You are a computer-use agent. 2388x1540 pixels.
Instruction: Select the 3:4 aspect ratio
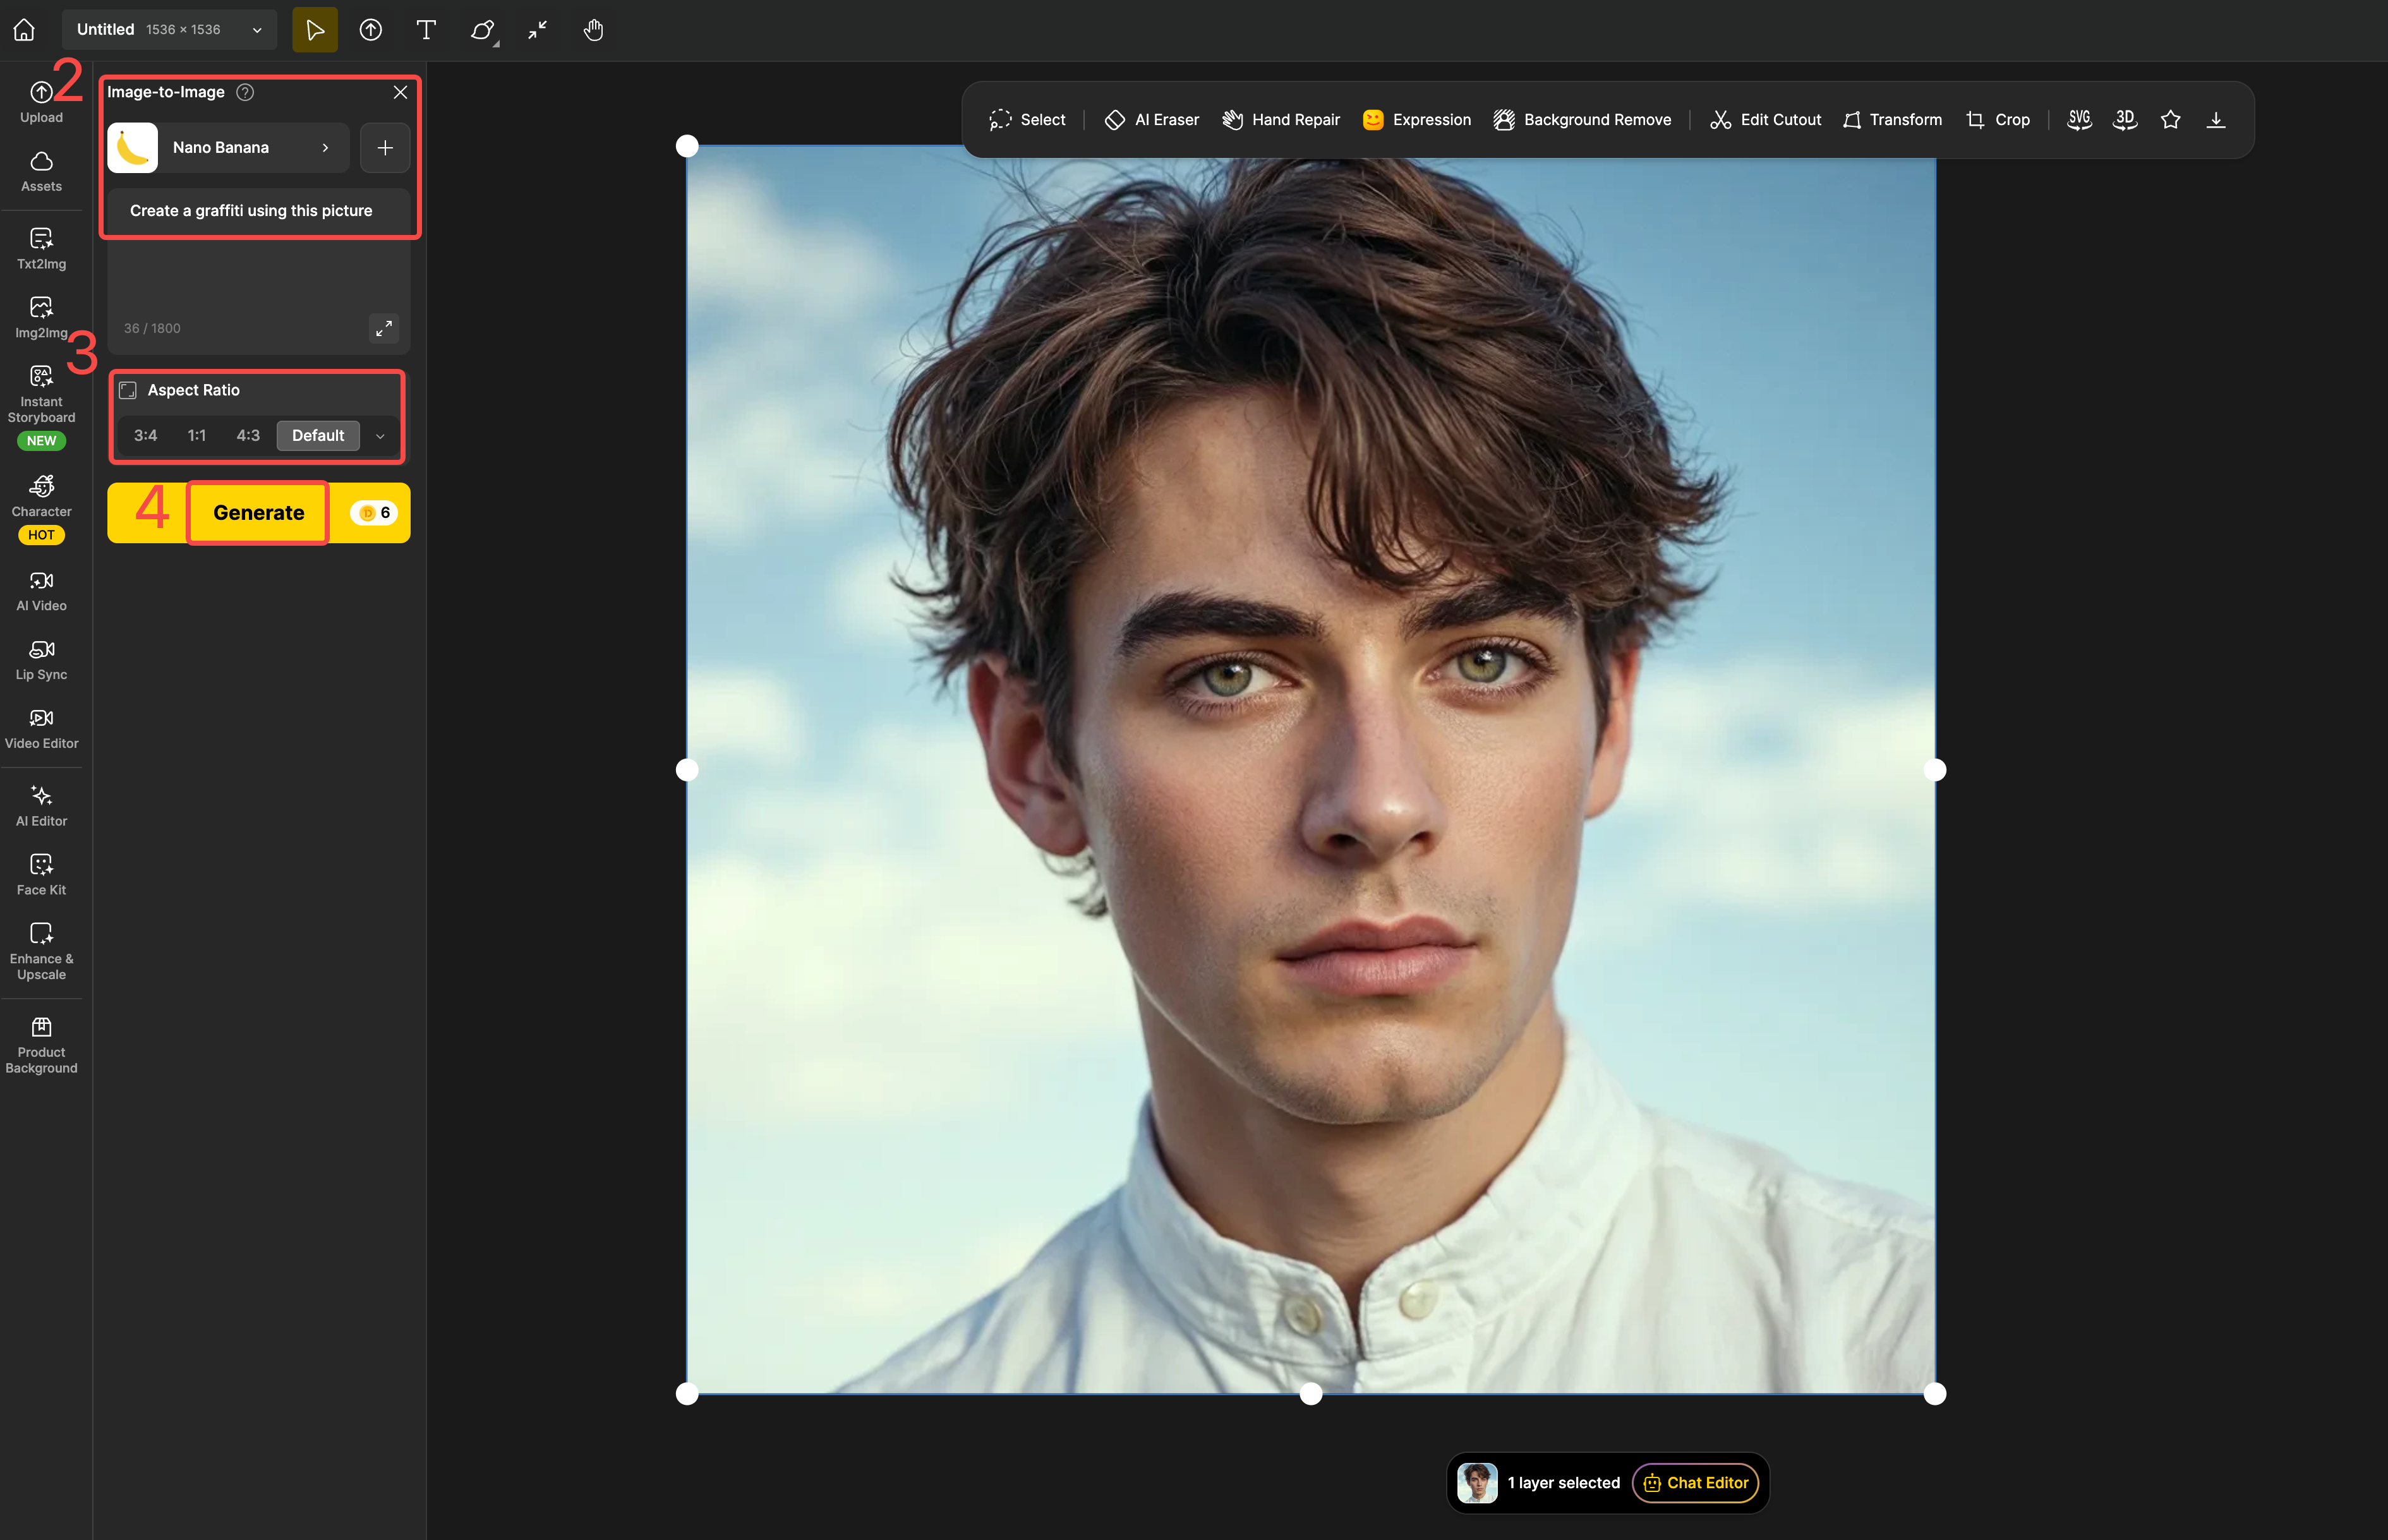pos(145,435)
